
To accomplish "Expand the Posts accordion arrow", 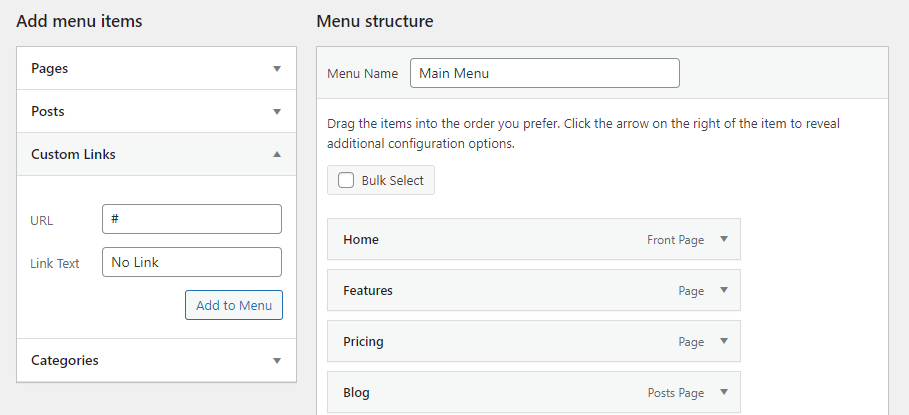I will (x=277, y=111).
